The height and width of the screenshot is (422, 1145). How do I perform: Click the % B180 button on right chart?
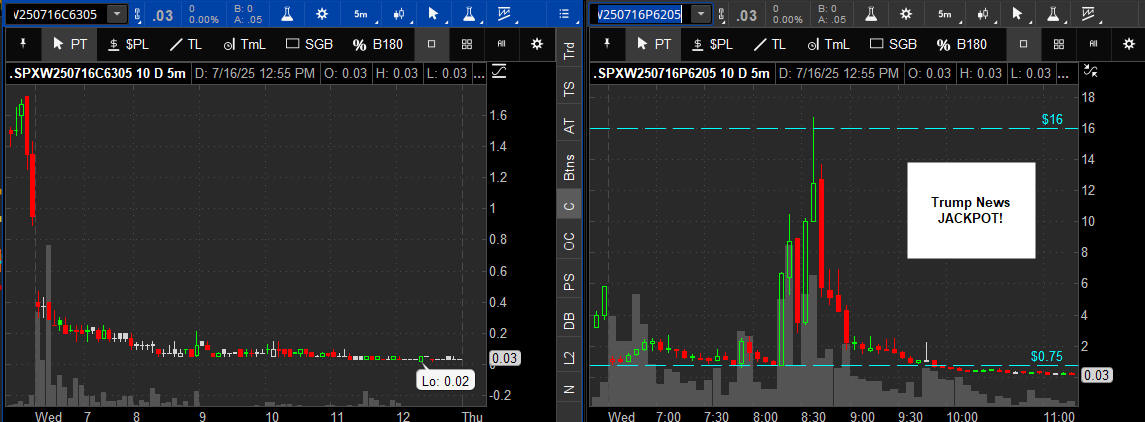click(x=961, y=44)
